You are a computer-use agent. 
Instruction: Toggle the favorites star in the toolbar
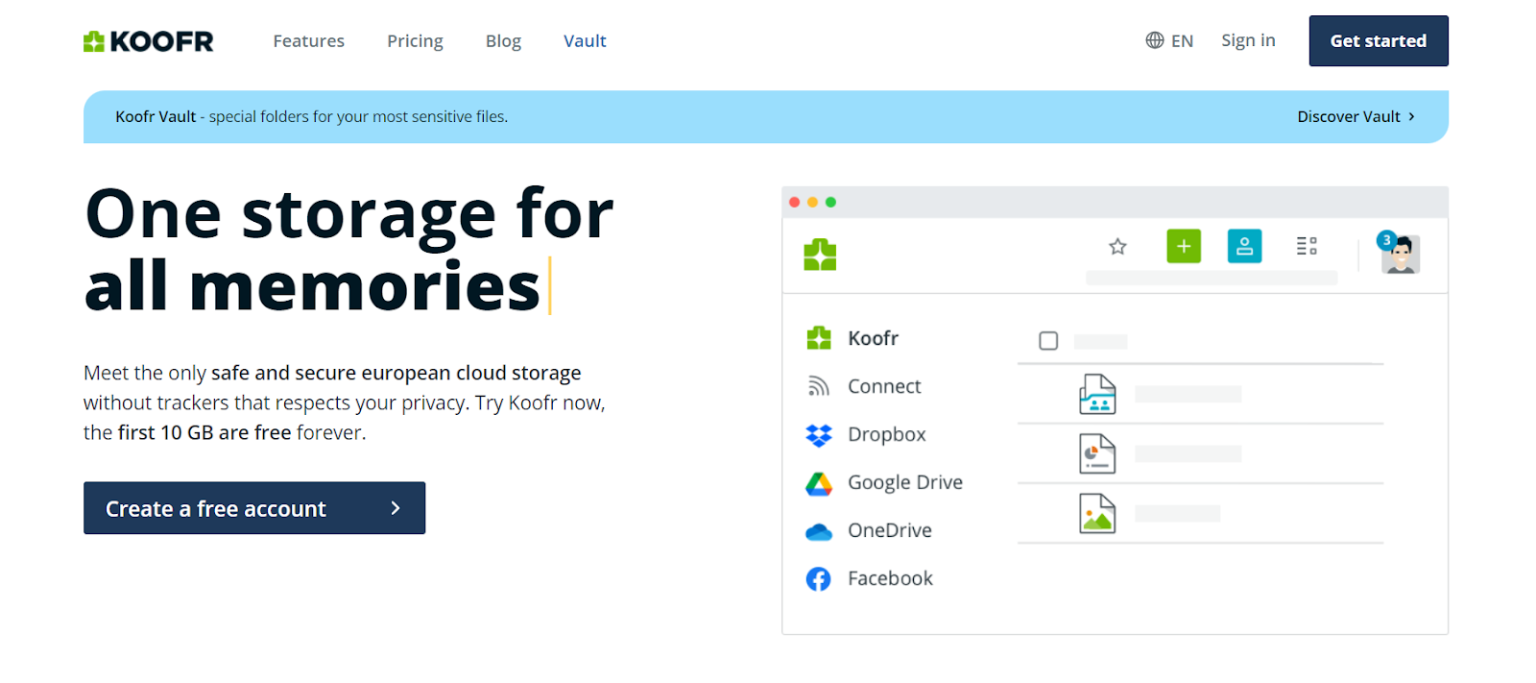pyautogui.click(x=1117, y=246)
